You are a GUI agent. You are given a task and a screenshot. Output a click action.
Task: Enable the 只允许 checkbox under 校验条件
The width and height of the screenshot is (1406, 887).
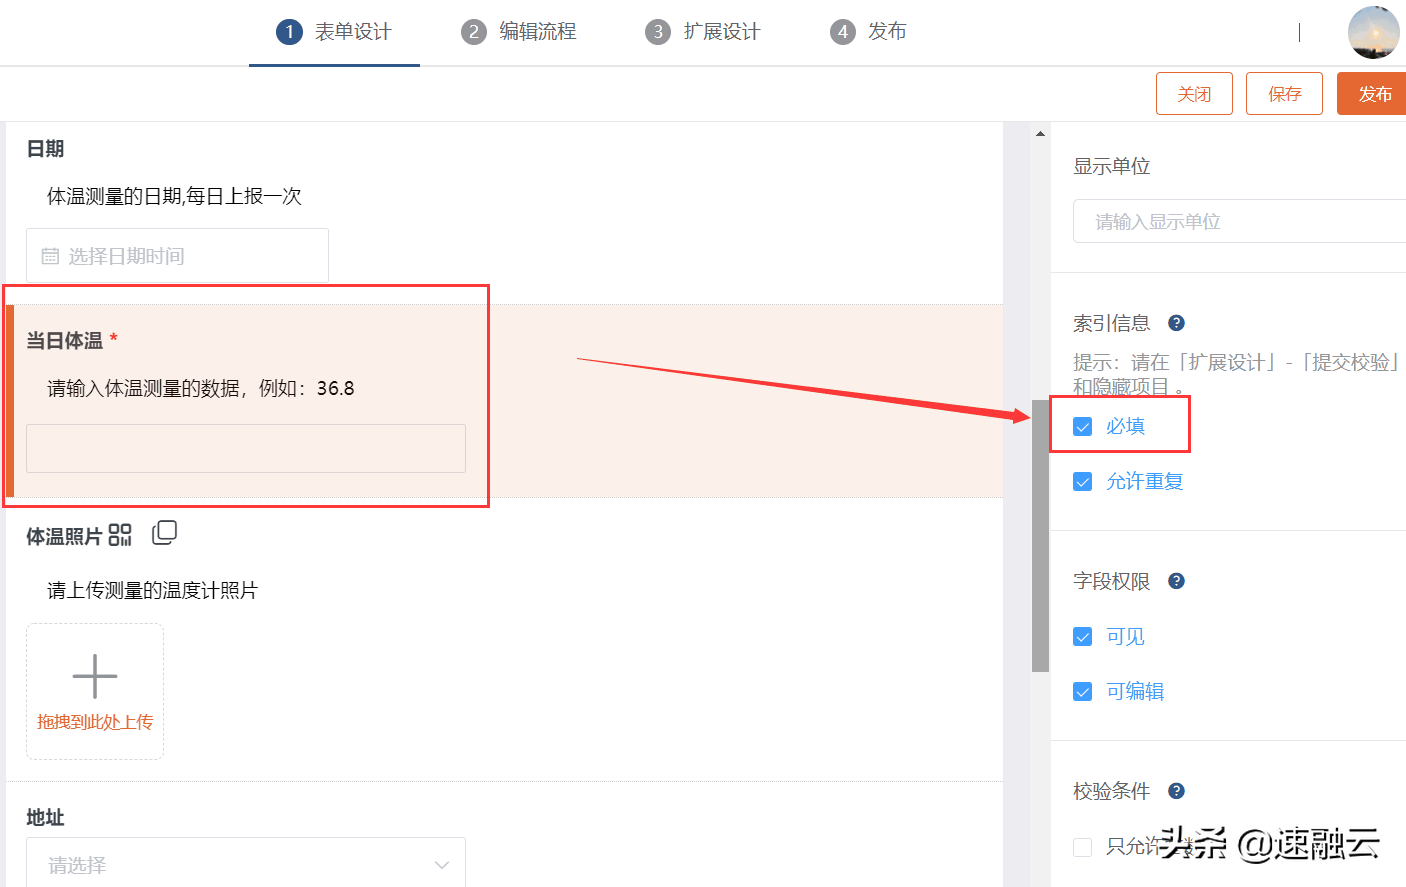click(1082, 847)
